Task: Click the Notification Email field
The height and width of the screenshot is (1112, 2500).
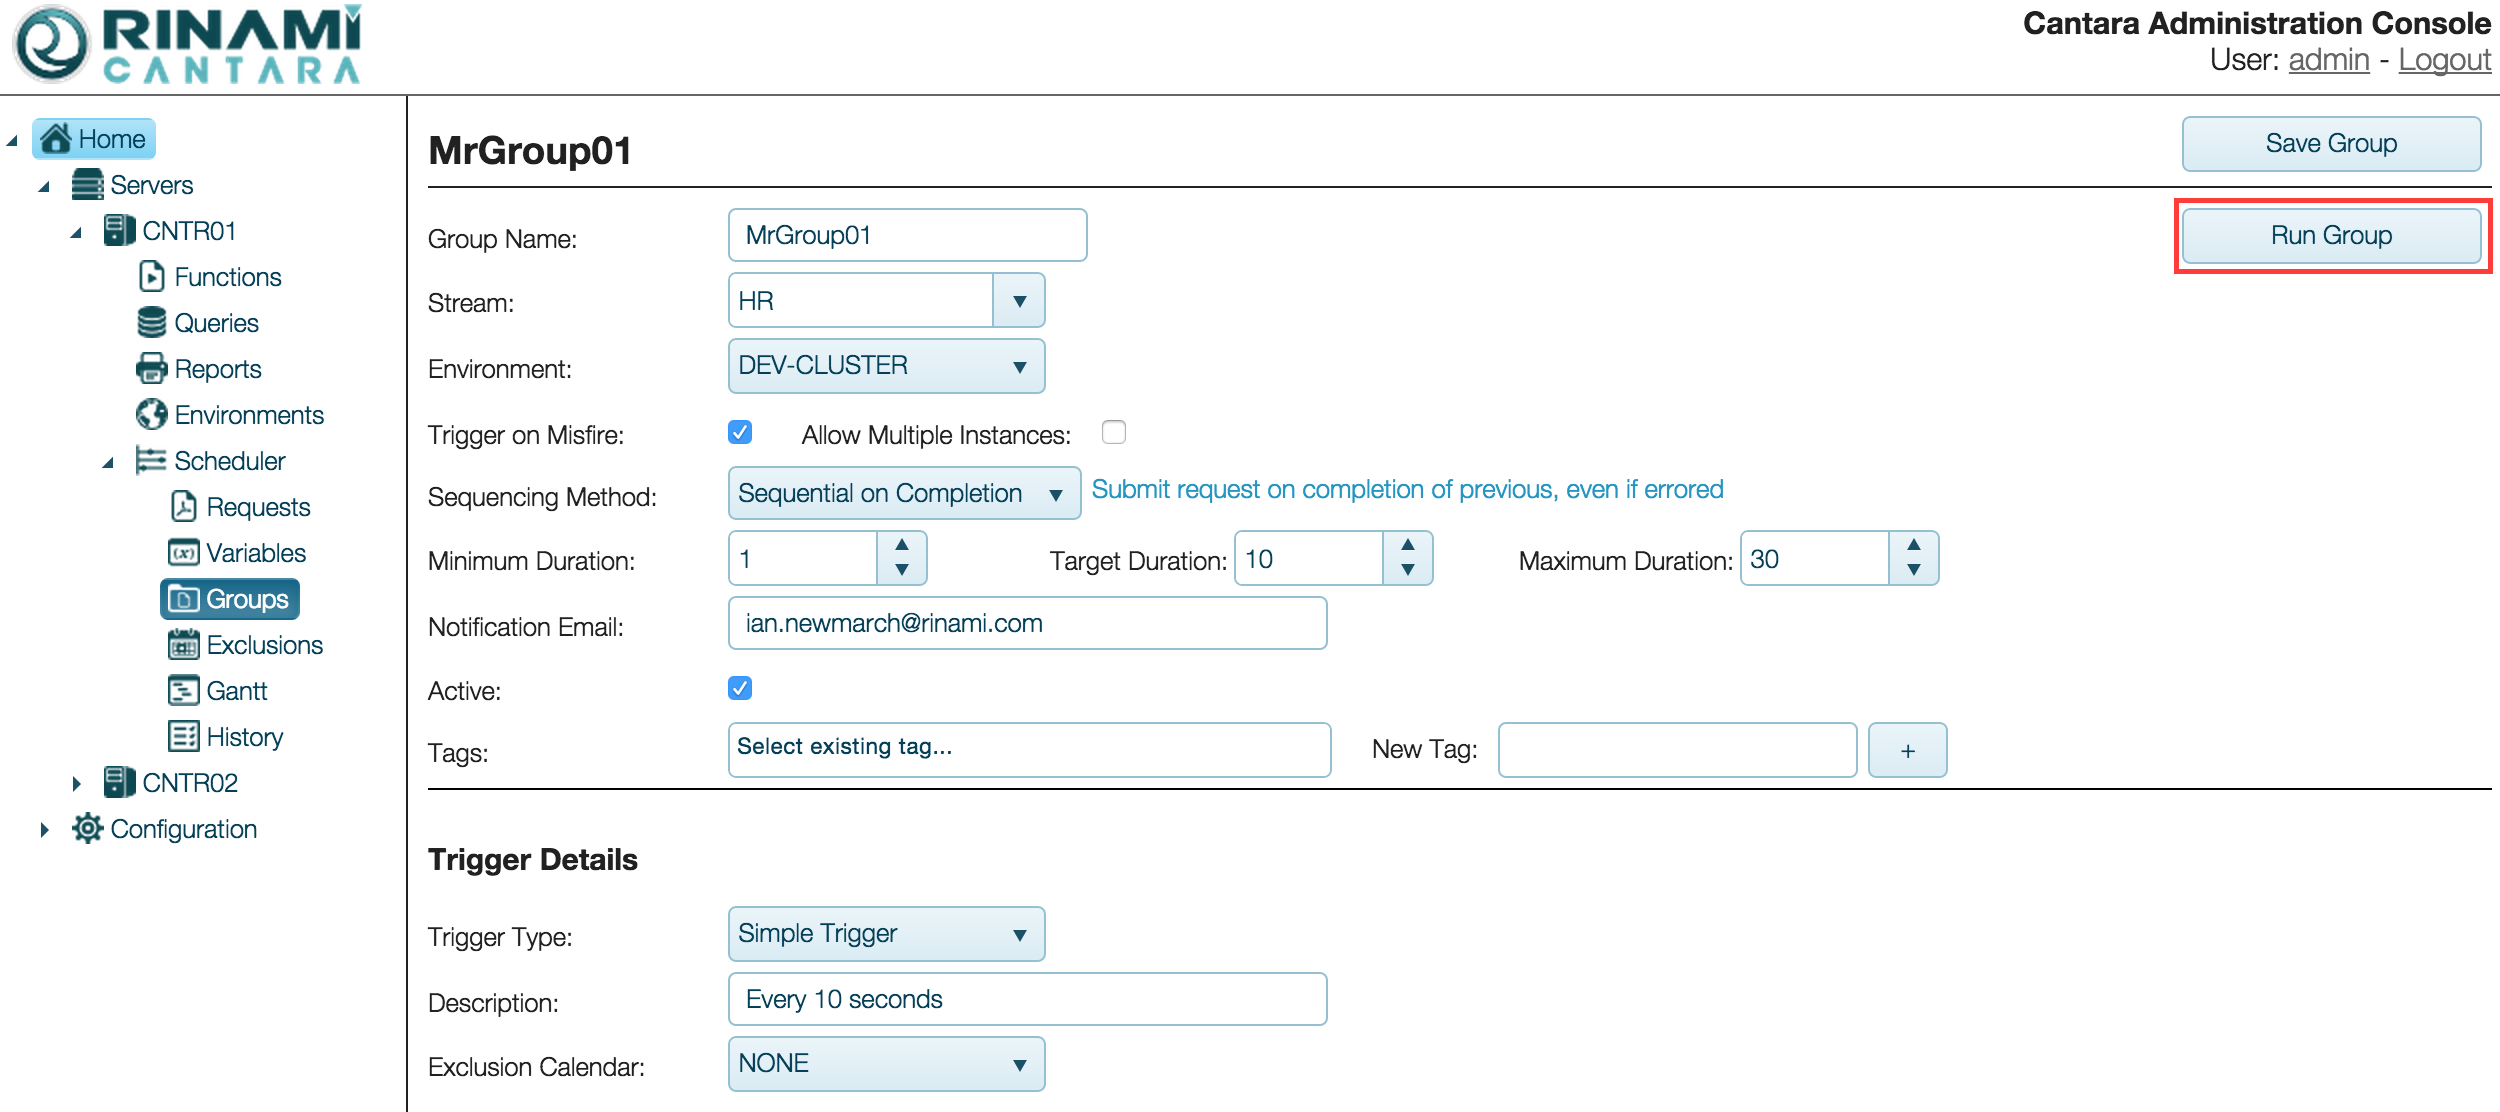Action: pos(1027,624)
